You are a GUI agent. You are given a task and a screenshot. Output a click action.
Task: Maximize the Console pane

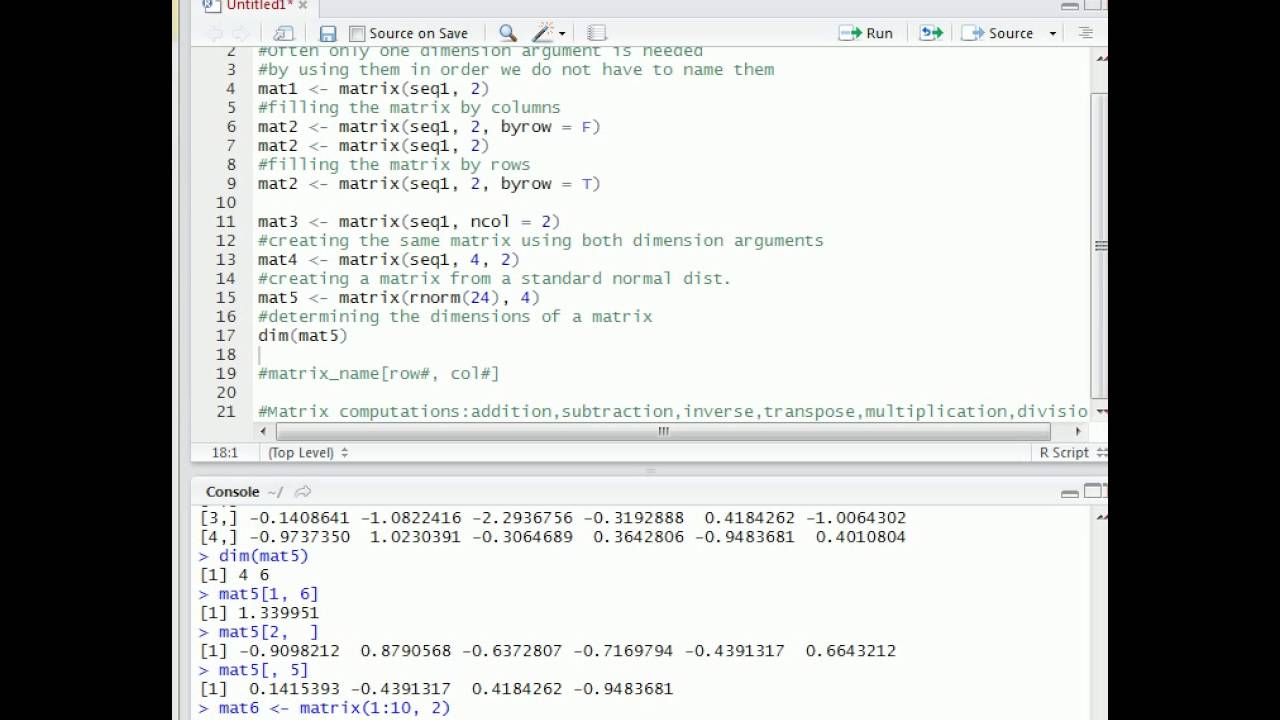click(x=1093, y=491)
